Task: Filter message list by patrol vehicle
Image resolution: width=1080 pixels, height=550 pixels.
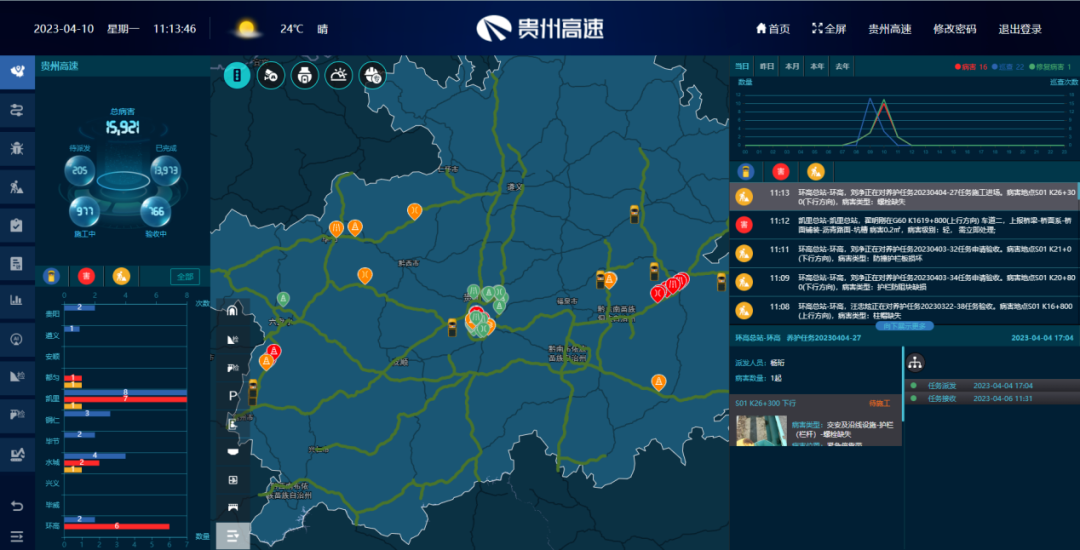Action: (x=745, y=171)
